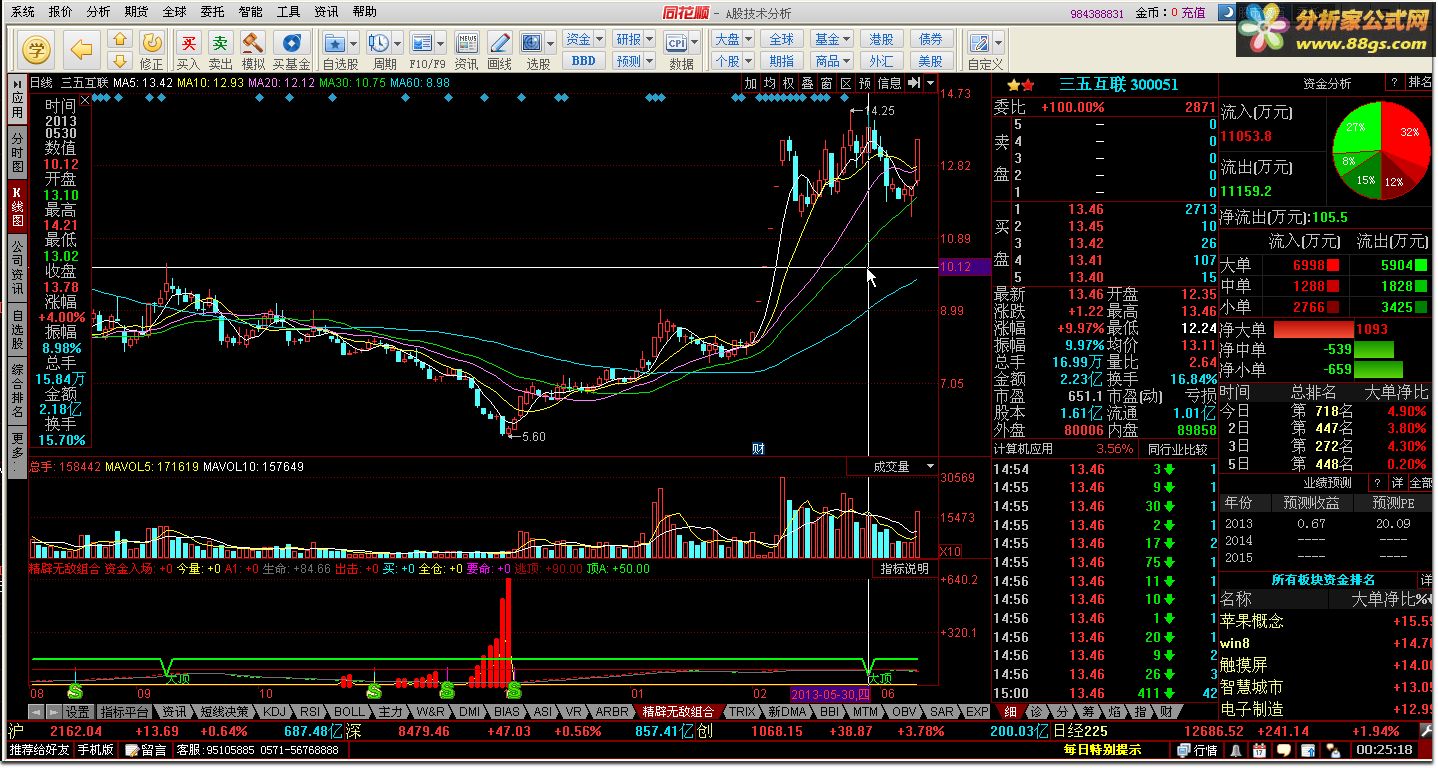Toggle 预 forecast button above chart
This screenshot has width=1438, height=768.
pos(865,83)
